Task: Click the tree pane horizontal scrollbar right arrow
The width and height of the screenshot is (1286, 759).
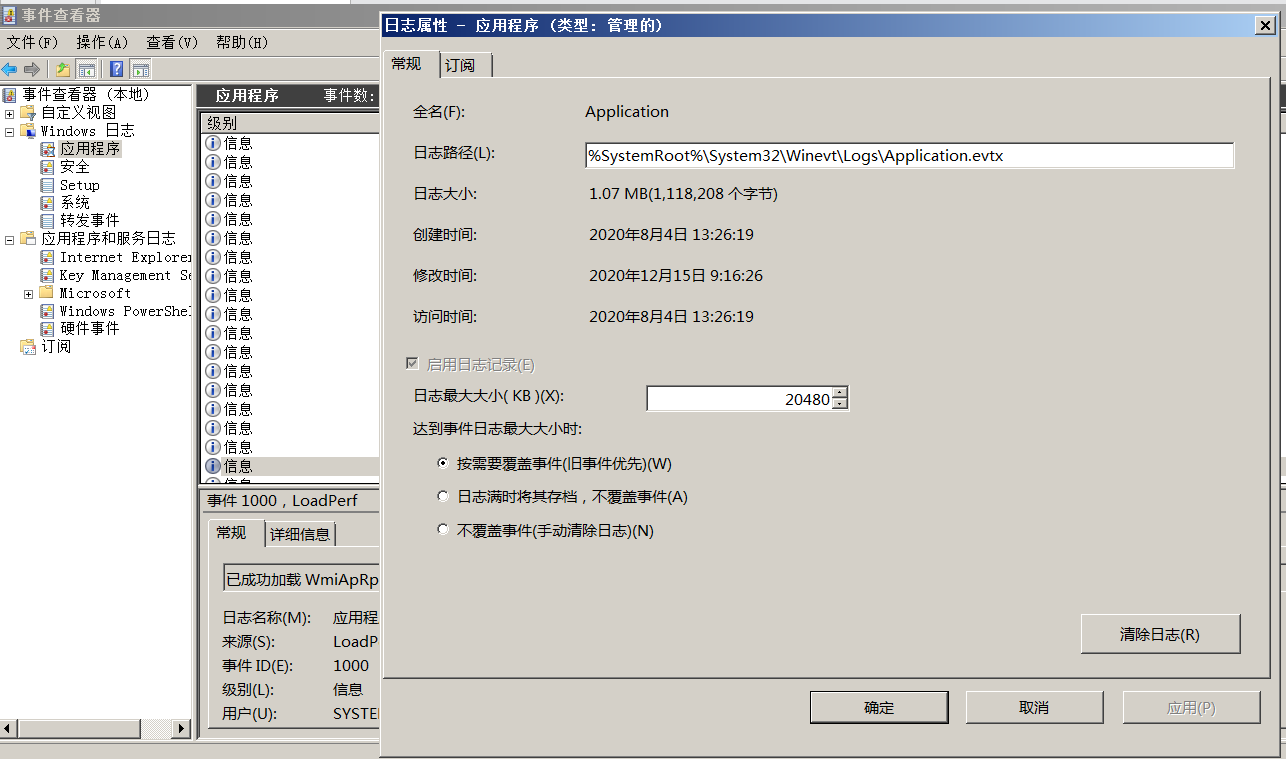Action: 182,729
